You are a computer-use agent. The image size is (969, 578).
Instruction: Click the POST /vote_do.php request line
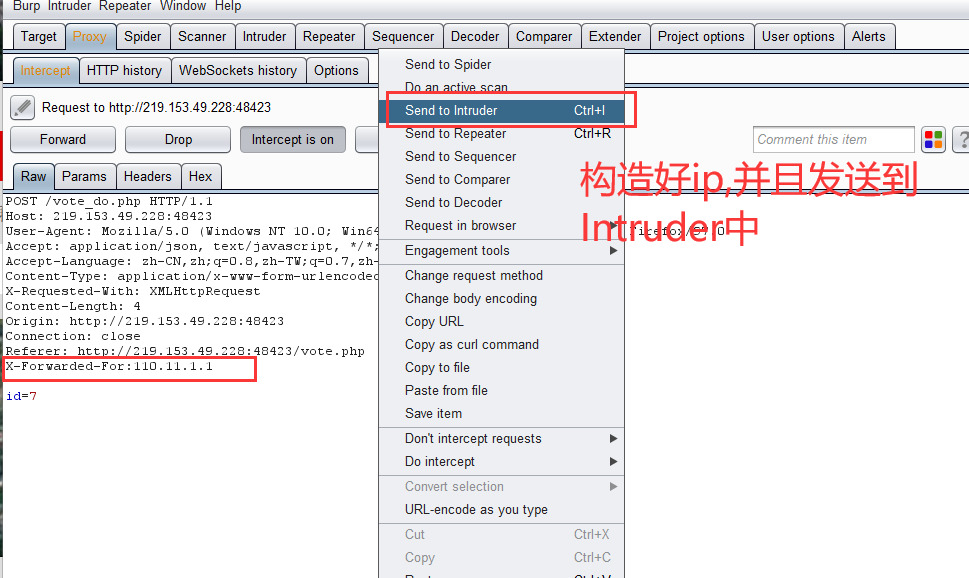coord(109,202)
